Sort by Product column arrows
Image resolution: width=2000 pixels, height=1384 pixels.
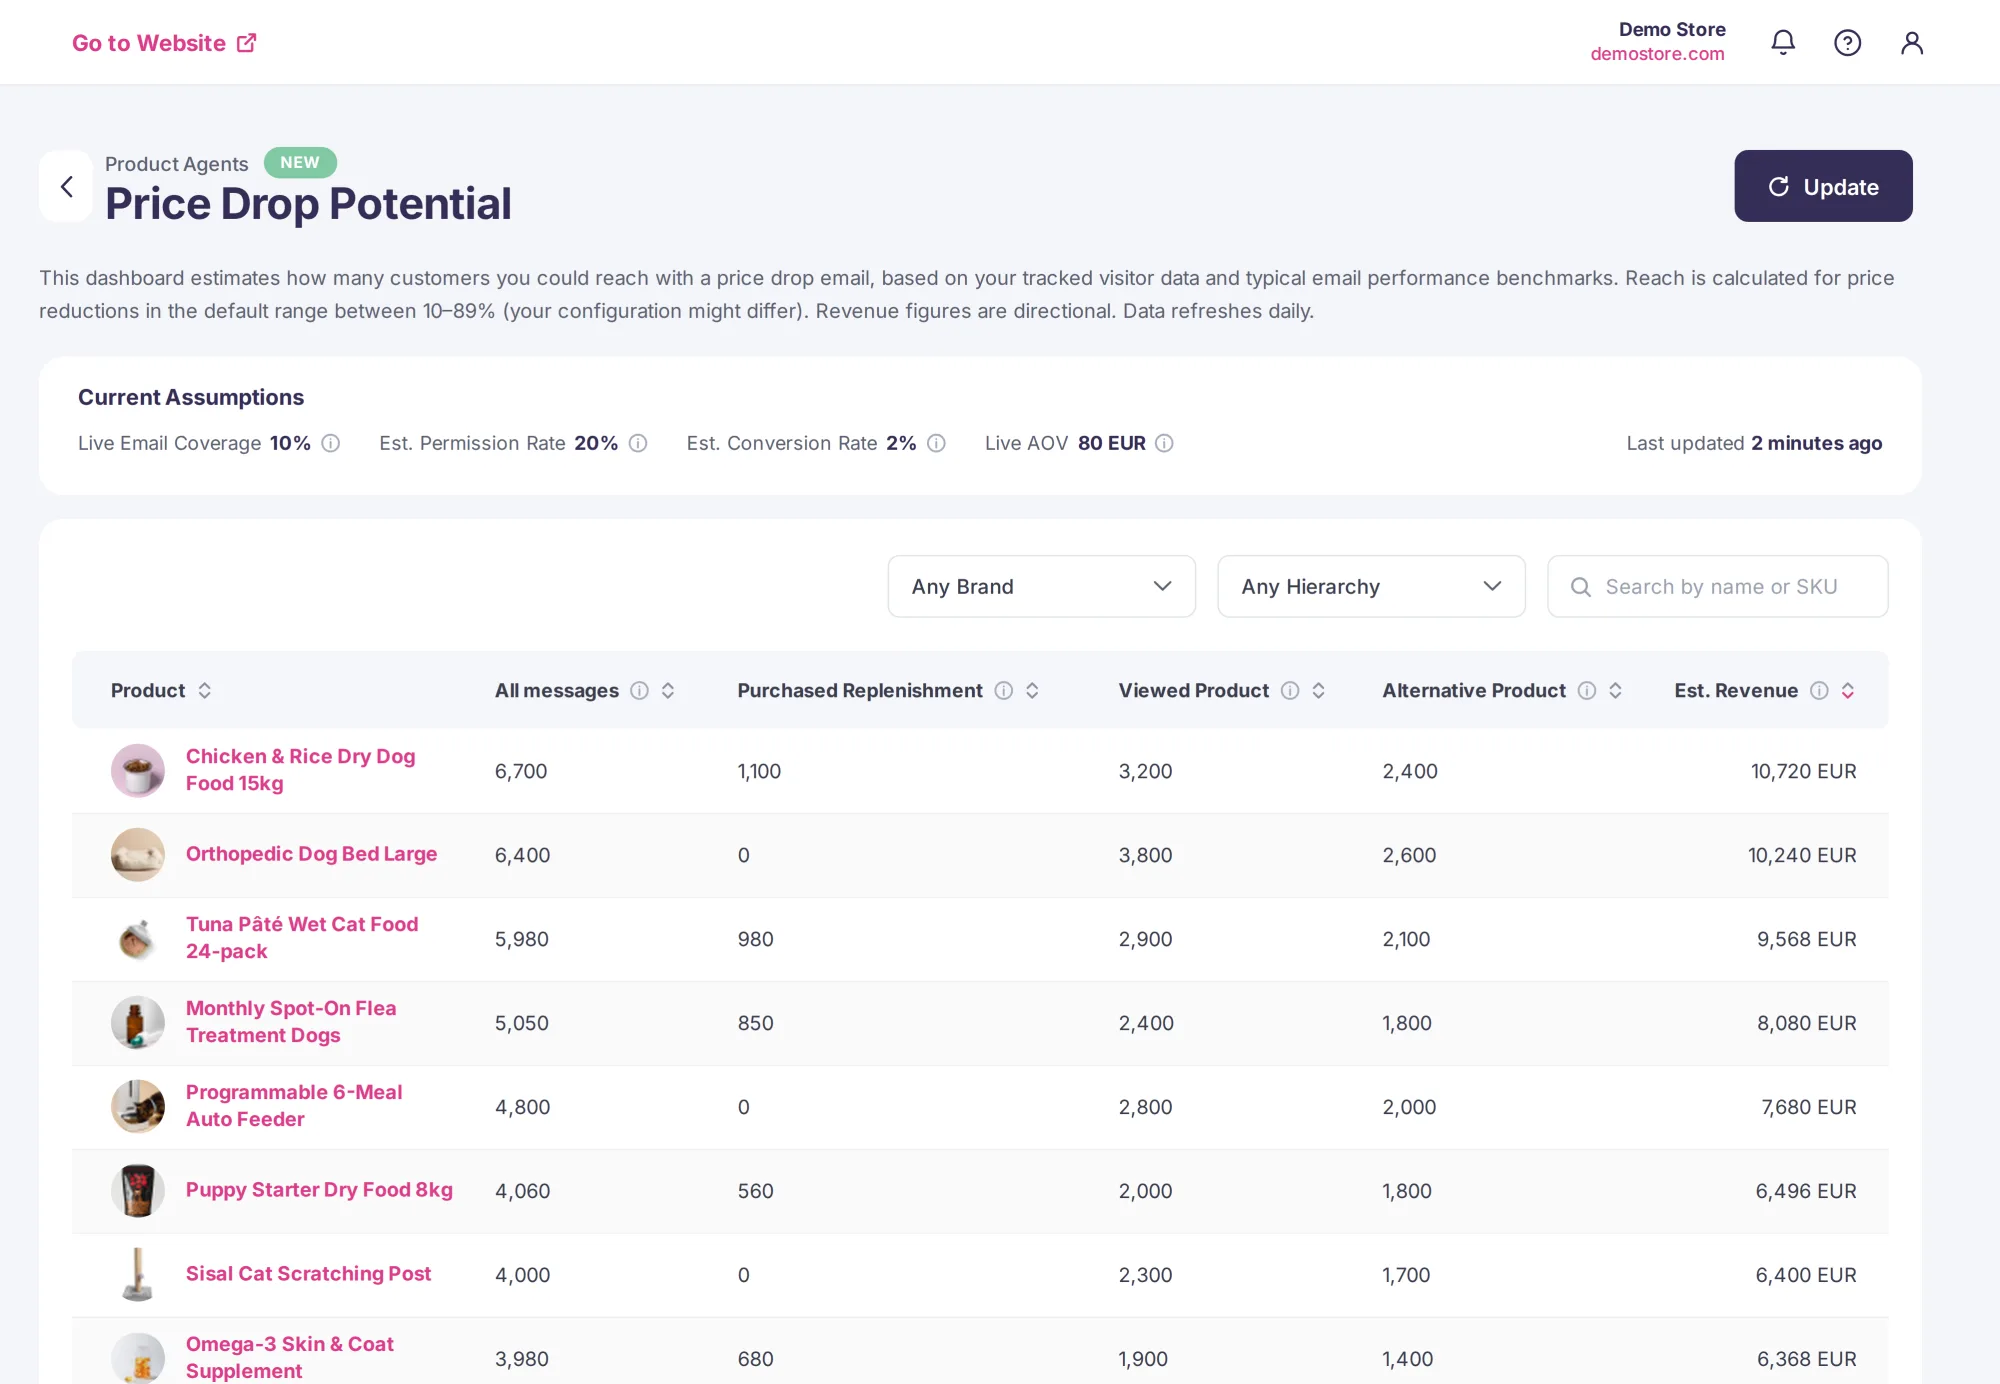pyautogui.click(x=204, y=690)
